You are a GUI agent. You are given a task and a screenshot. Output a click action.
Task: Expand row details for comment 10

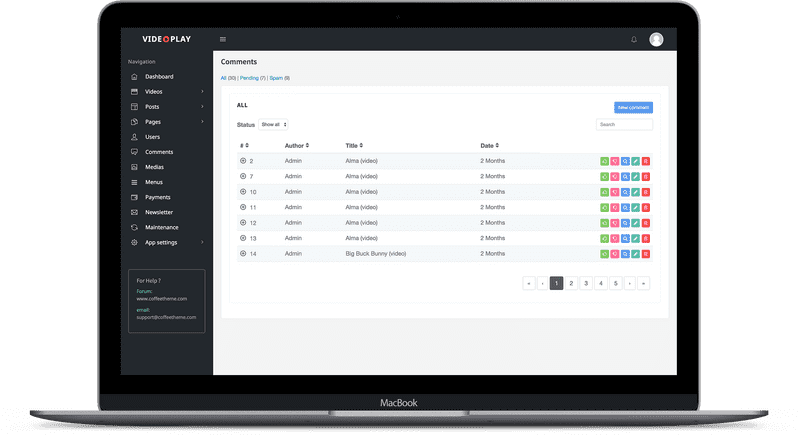coord(243,192)
